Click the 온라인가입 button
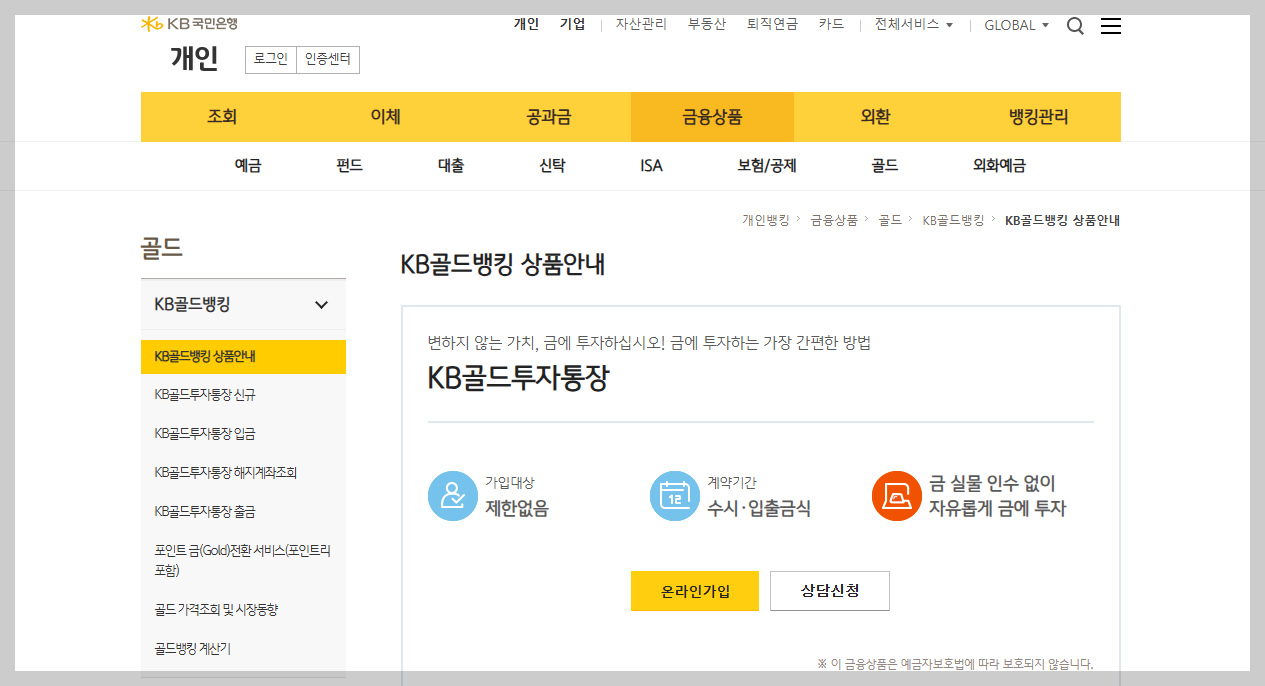 [x=694, y=591]
